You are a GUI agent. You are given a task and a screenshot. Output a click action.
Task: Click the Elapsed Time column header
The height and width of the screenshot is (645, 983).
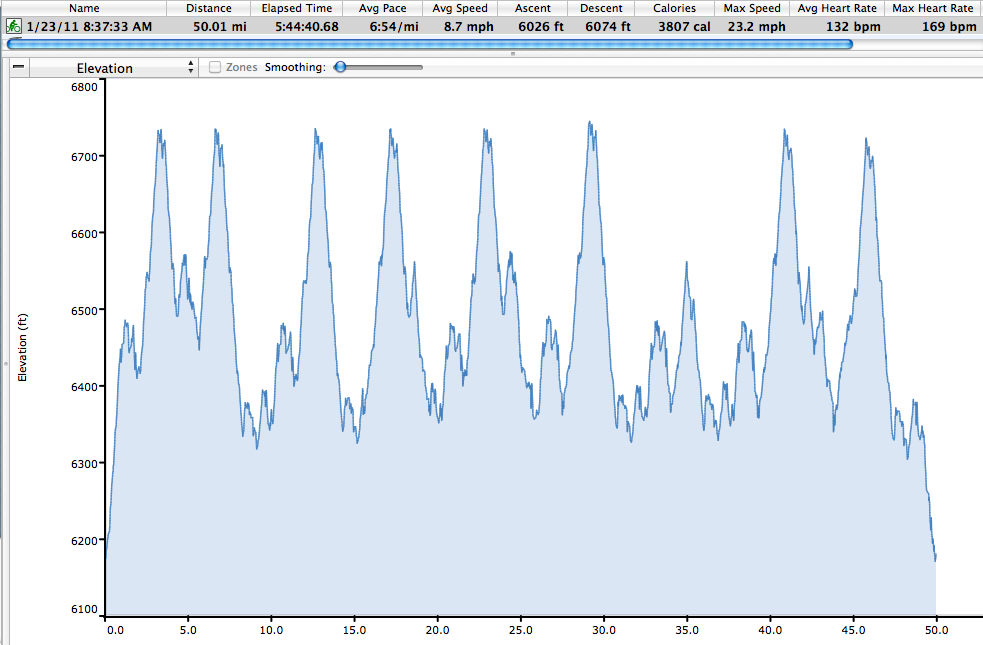[x=297, y=8]
